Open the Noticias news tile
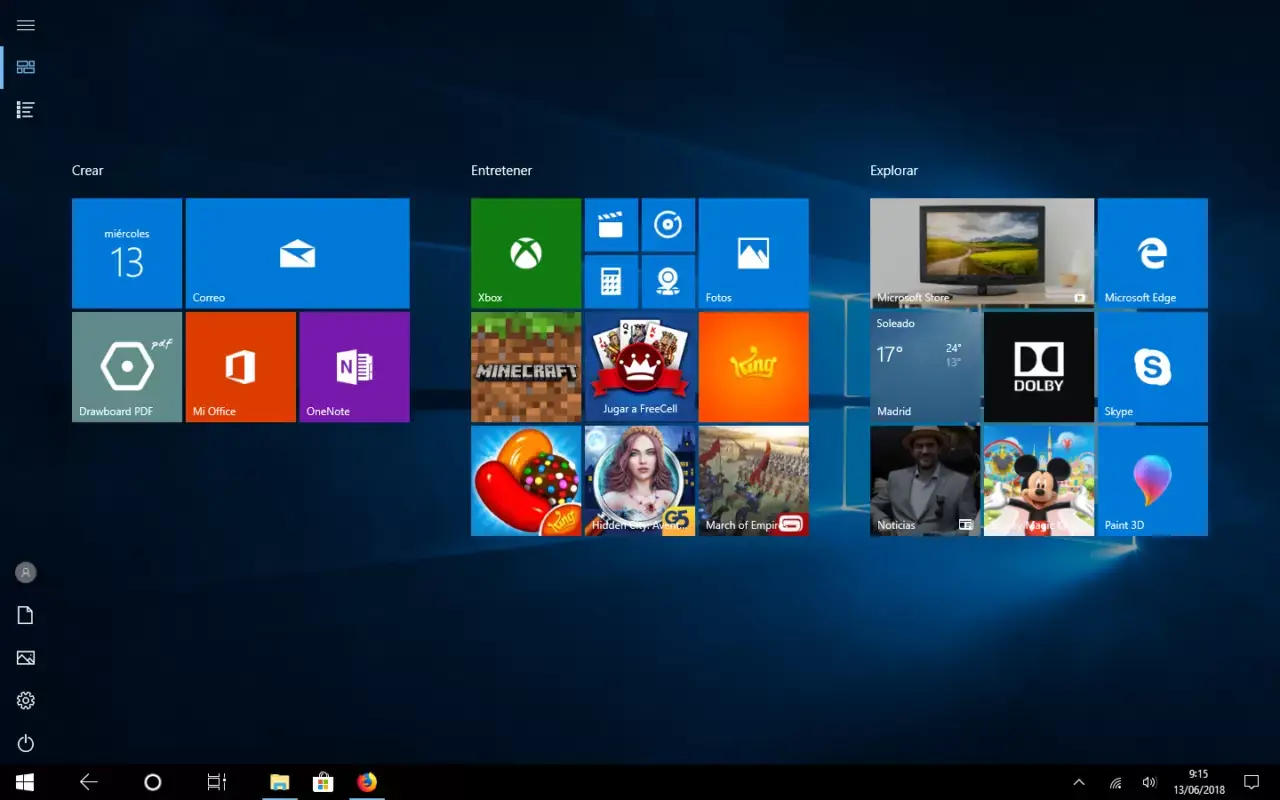The width and height of the screenshot is (1280, 800). pos(925,481)
